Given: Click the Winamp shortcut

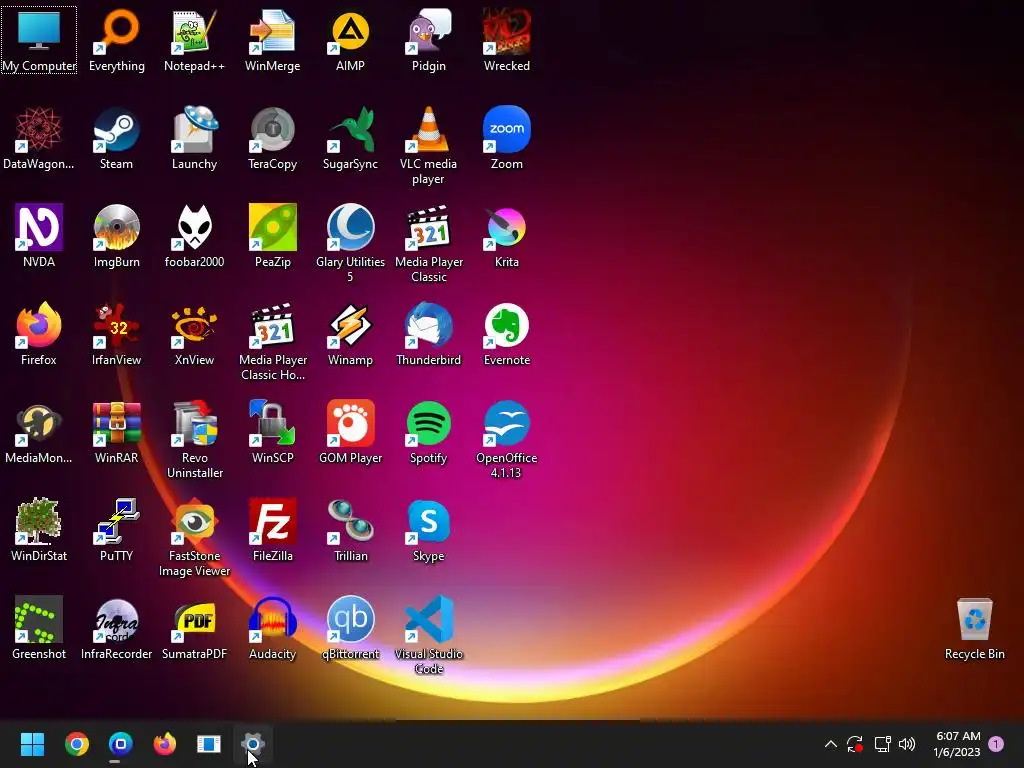Looking at the screenshot, I should 351,325.
